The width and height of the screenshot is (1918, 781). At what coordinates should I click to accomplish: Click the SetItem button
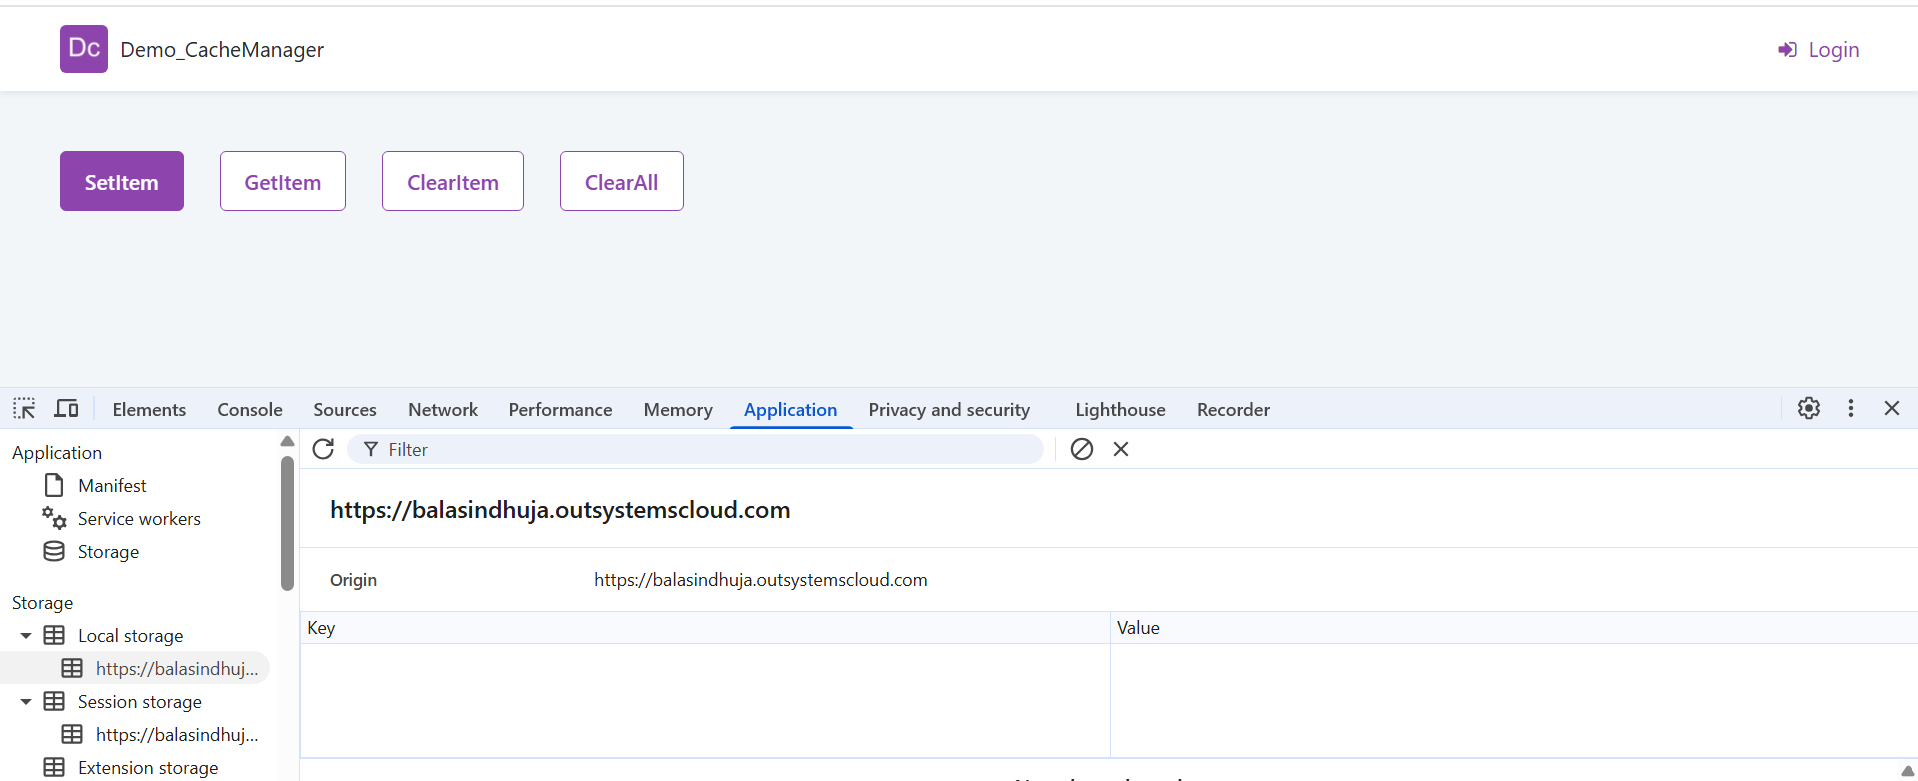click(122, 181)
